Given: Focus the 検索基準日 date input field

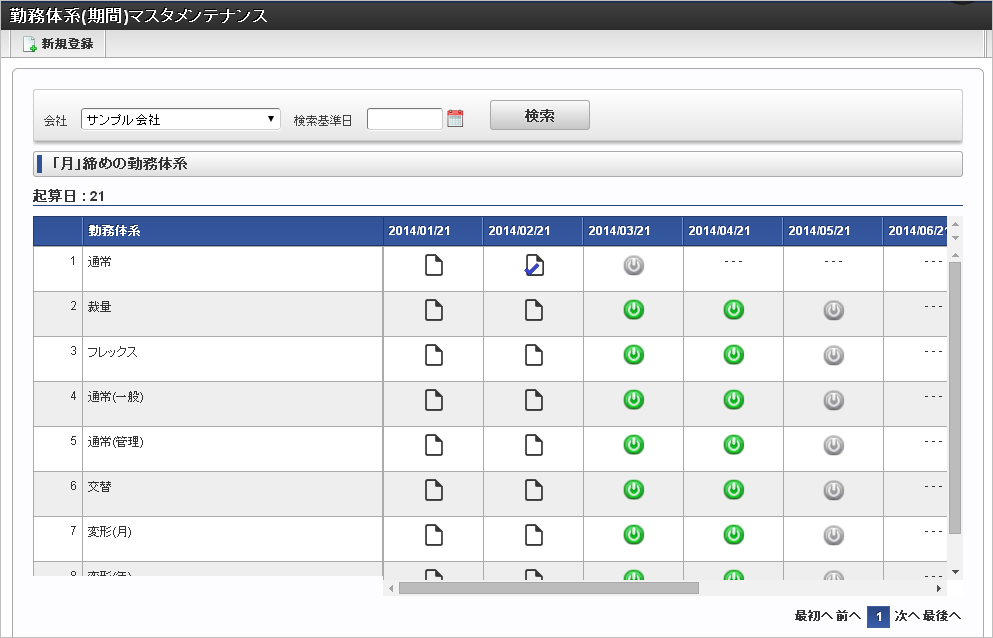Looking at the screenshot, I should click(x=405, y=119).
